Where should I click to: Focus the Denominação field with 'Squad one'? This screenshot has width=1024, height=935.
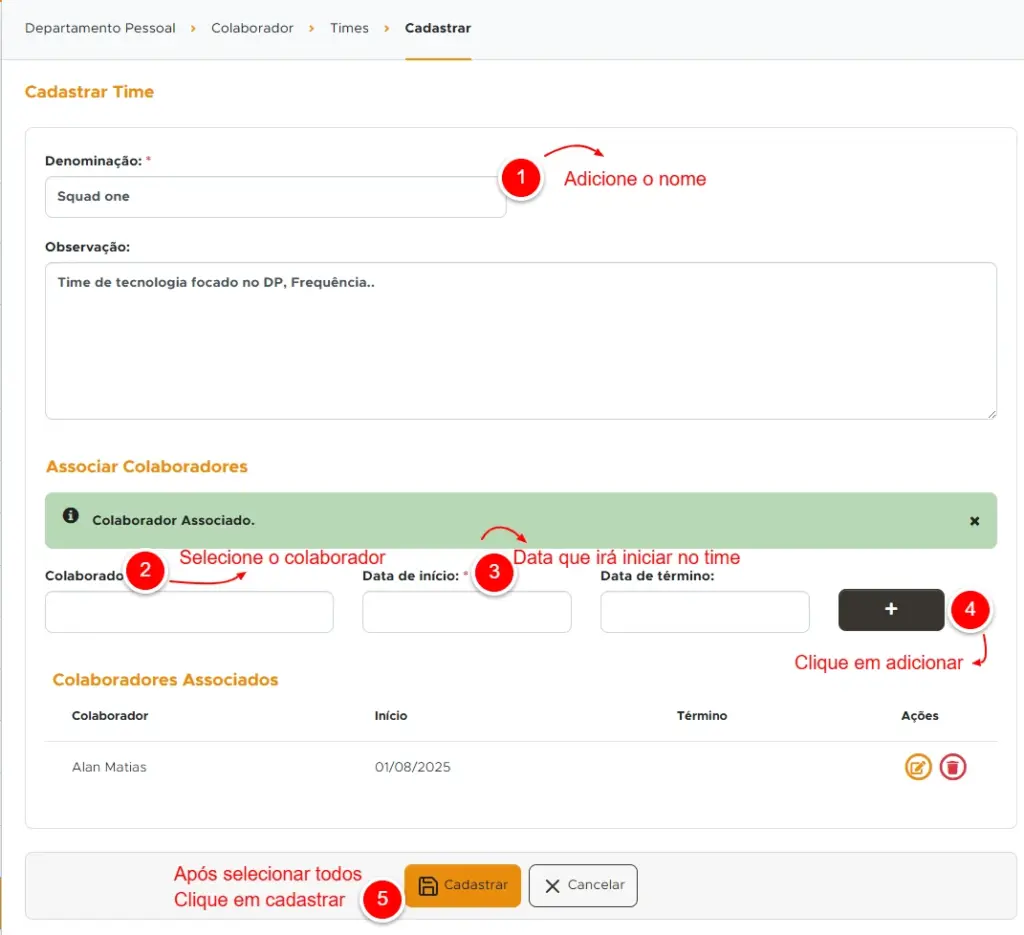(x=275, y=197)
